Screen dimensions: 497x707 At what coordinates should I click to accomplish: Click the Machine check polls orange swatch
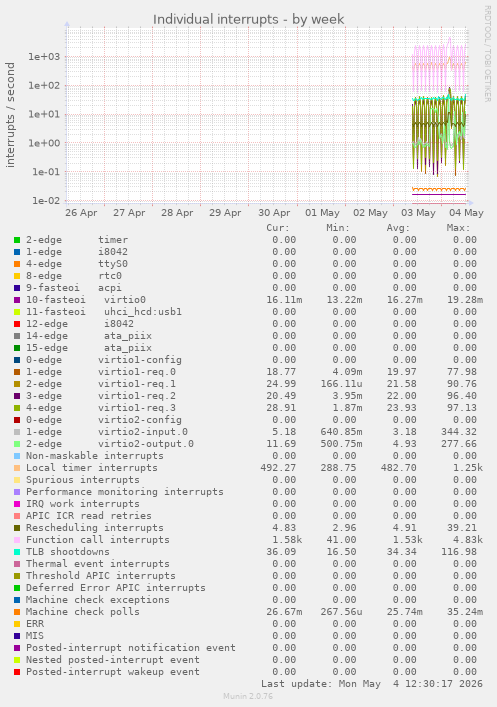[17, 612]
